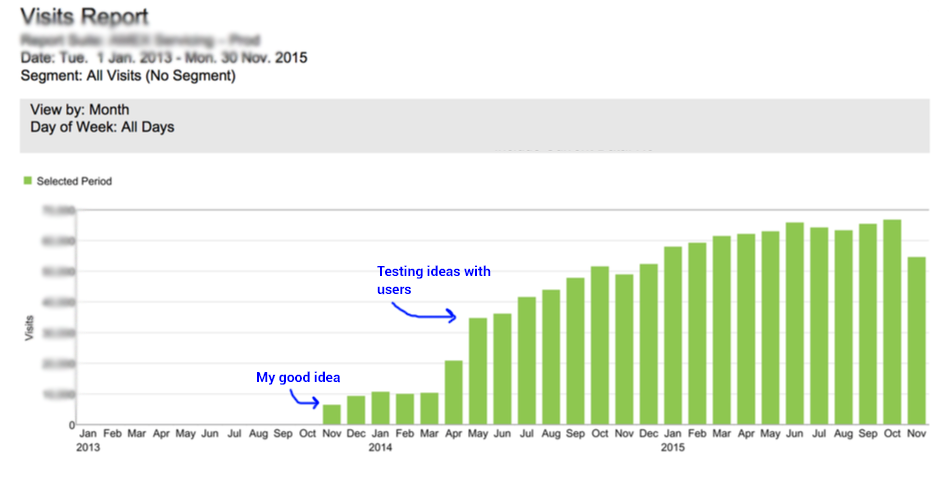Click the report date range line
The image size is (949, 480).
pyautogui.click(x=164, y=58)
